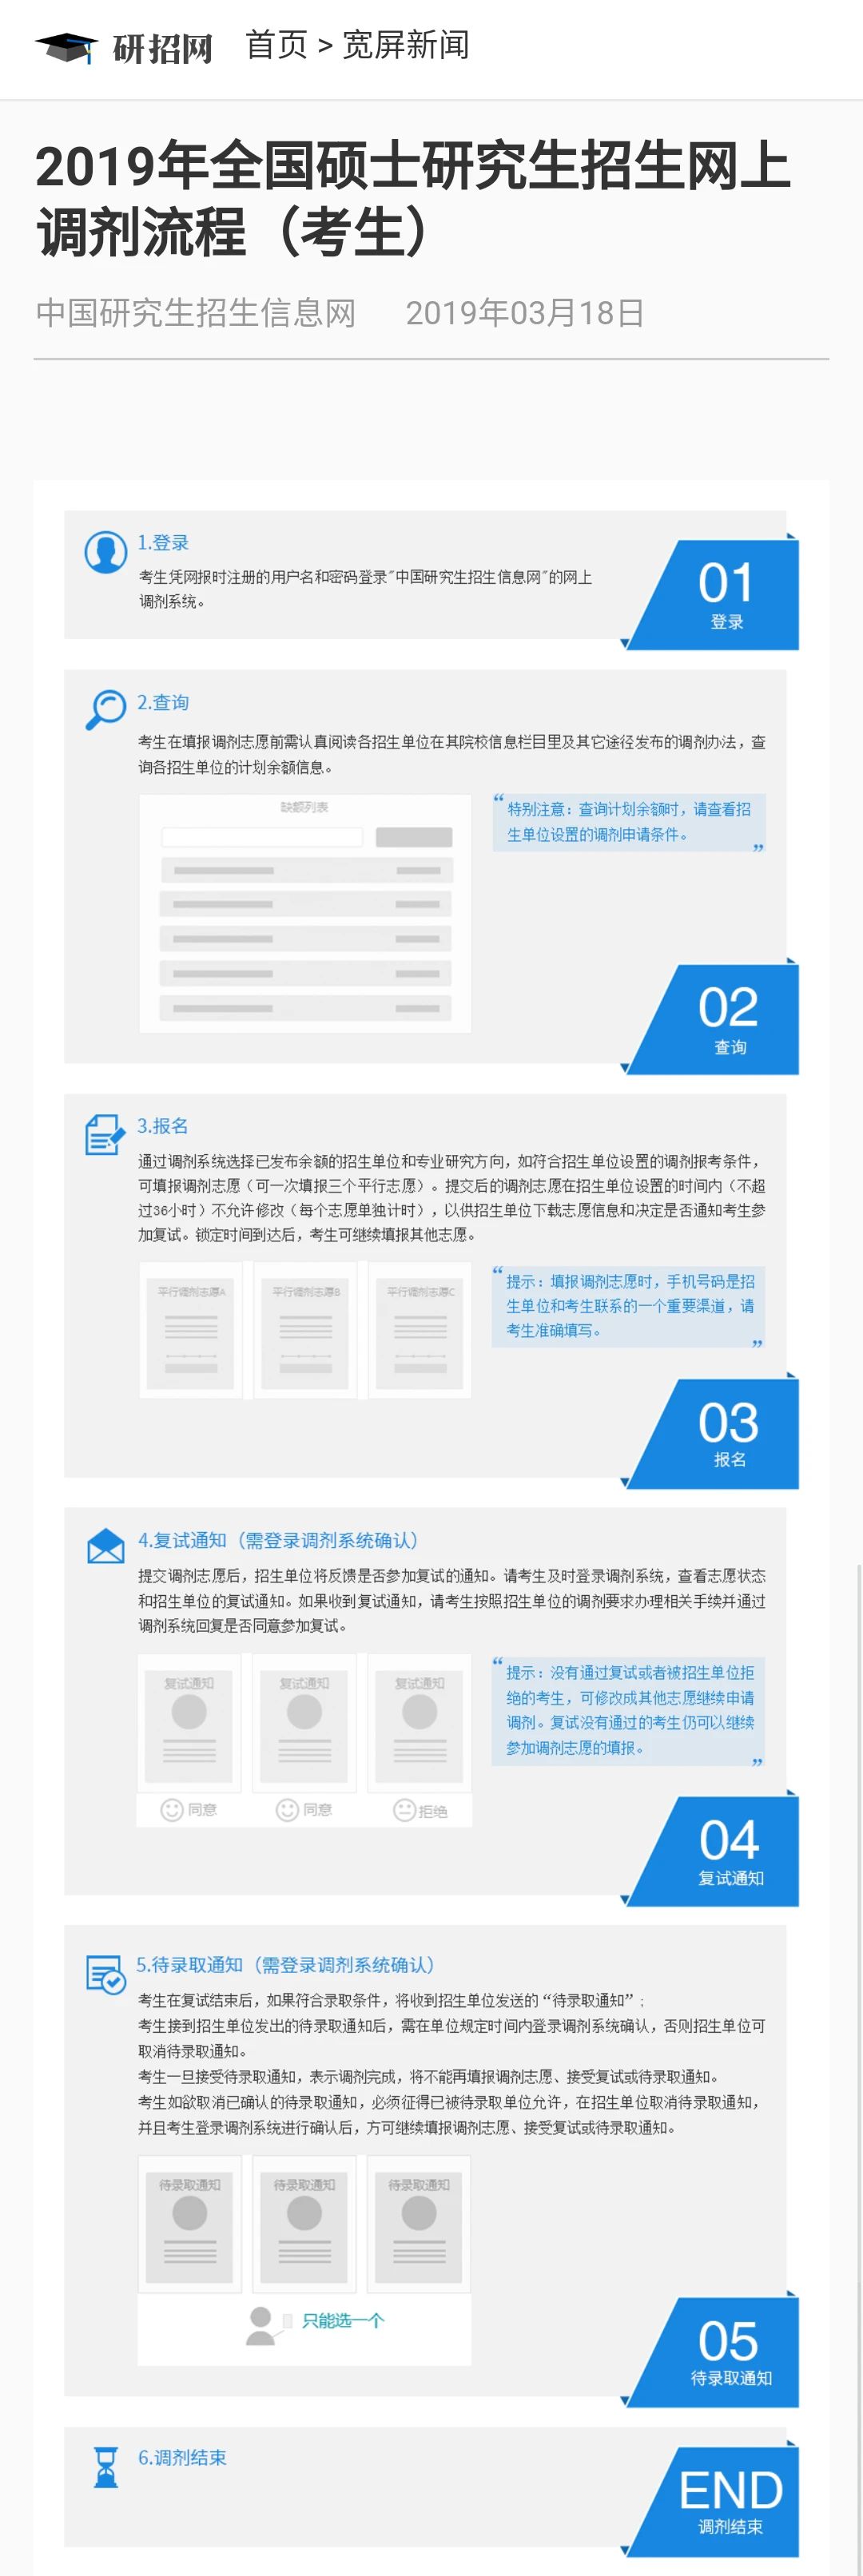Click the sad face icon next to 拒绝
Image resolution: width=863 pixels, height=2576 pixels.
point(404,1810)
